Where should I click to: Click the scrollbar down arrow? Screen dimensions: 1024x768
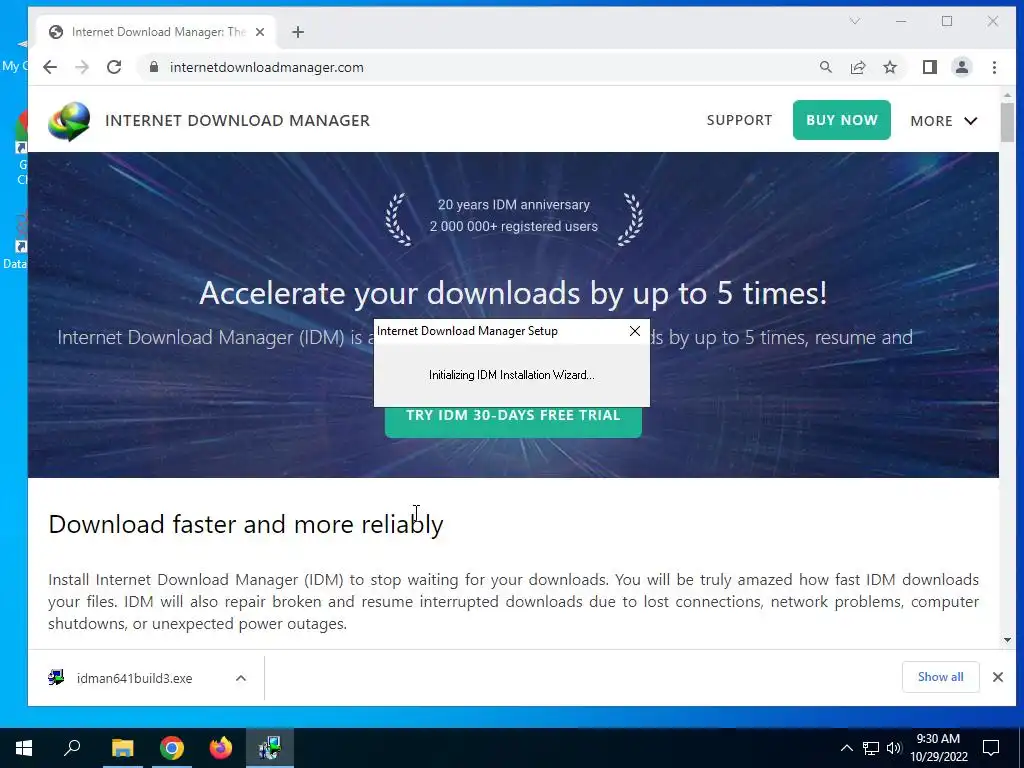point(1007,641)
